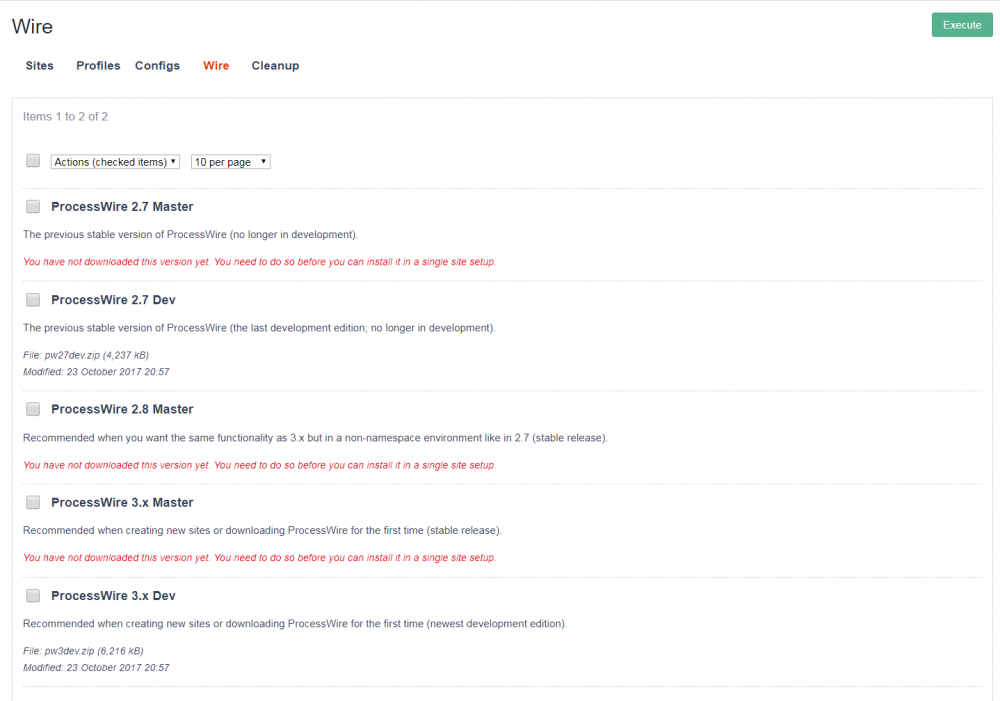
Task: Check the ProcessWire 3.x Master checkbox
Action: [33, 503]
